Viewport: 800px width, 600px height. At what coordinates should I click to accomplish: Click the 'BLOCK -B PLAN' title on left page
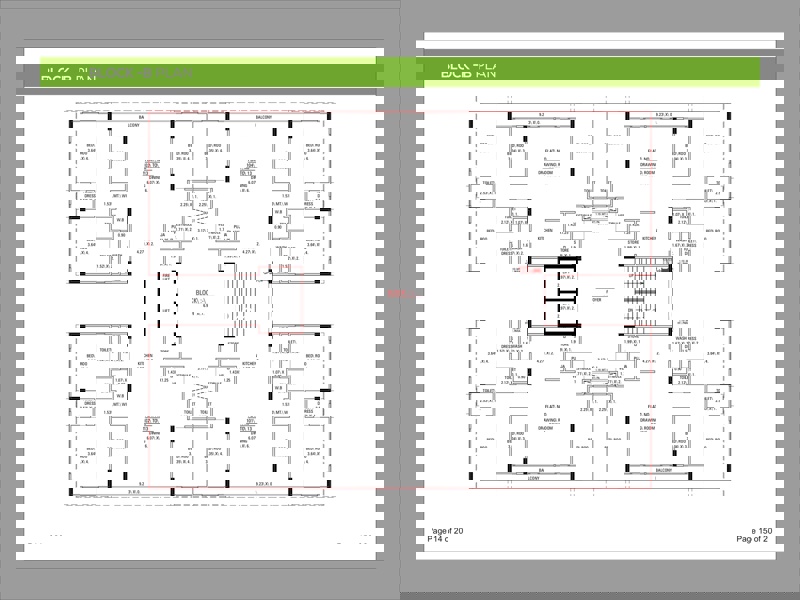pos(130,73)
